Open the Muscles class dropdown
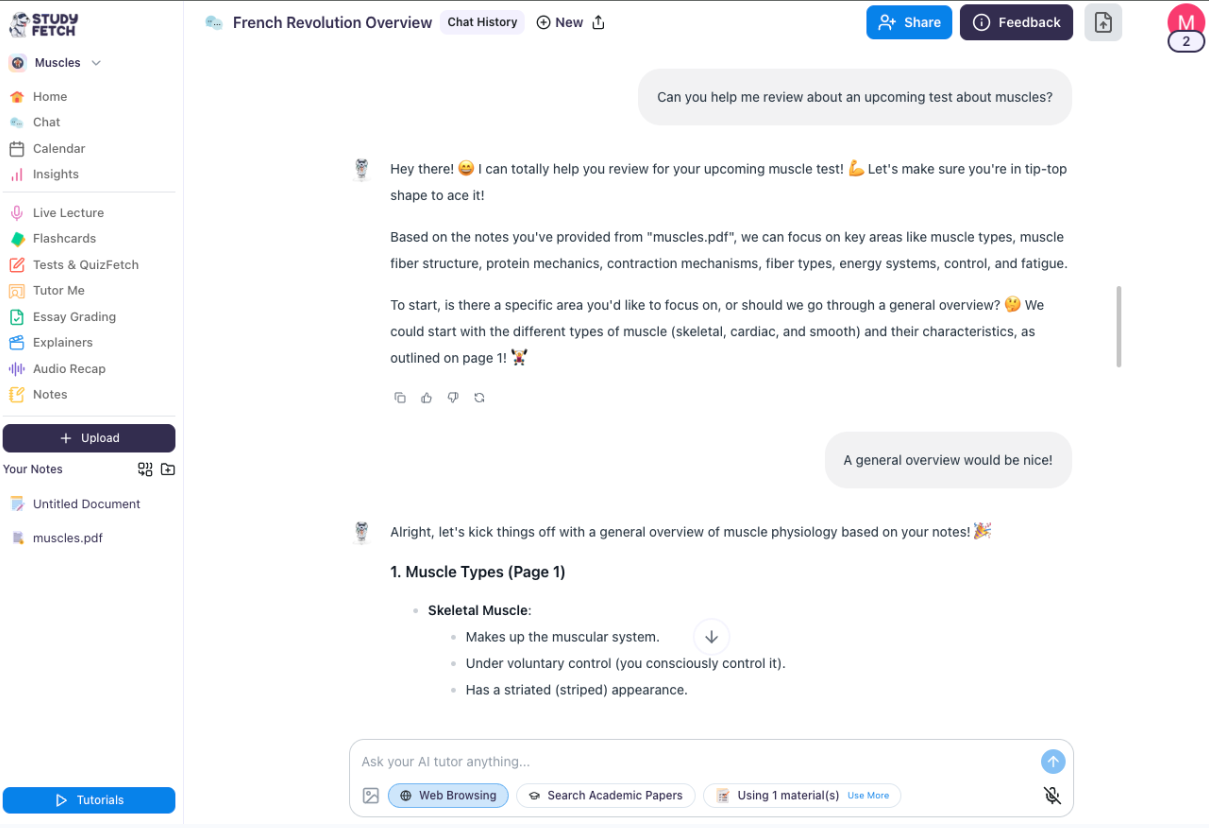Viewport: 1209px width, 828px height. pyautogui.click(x=96, y=62)
